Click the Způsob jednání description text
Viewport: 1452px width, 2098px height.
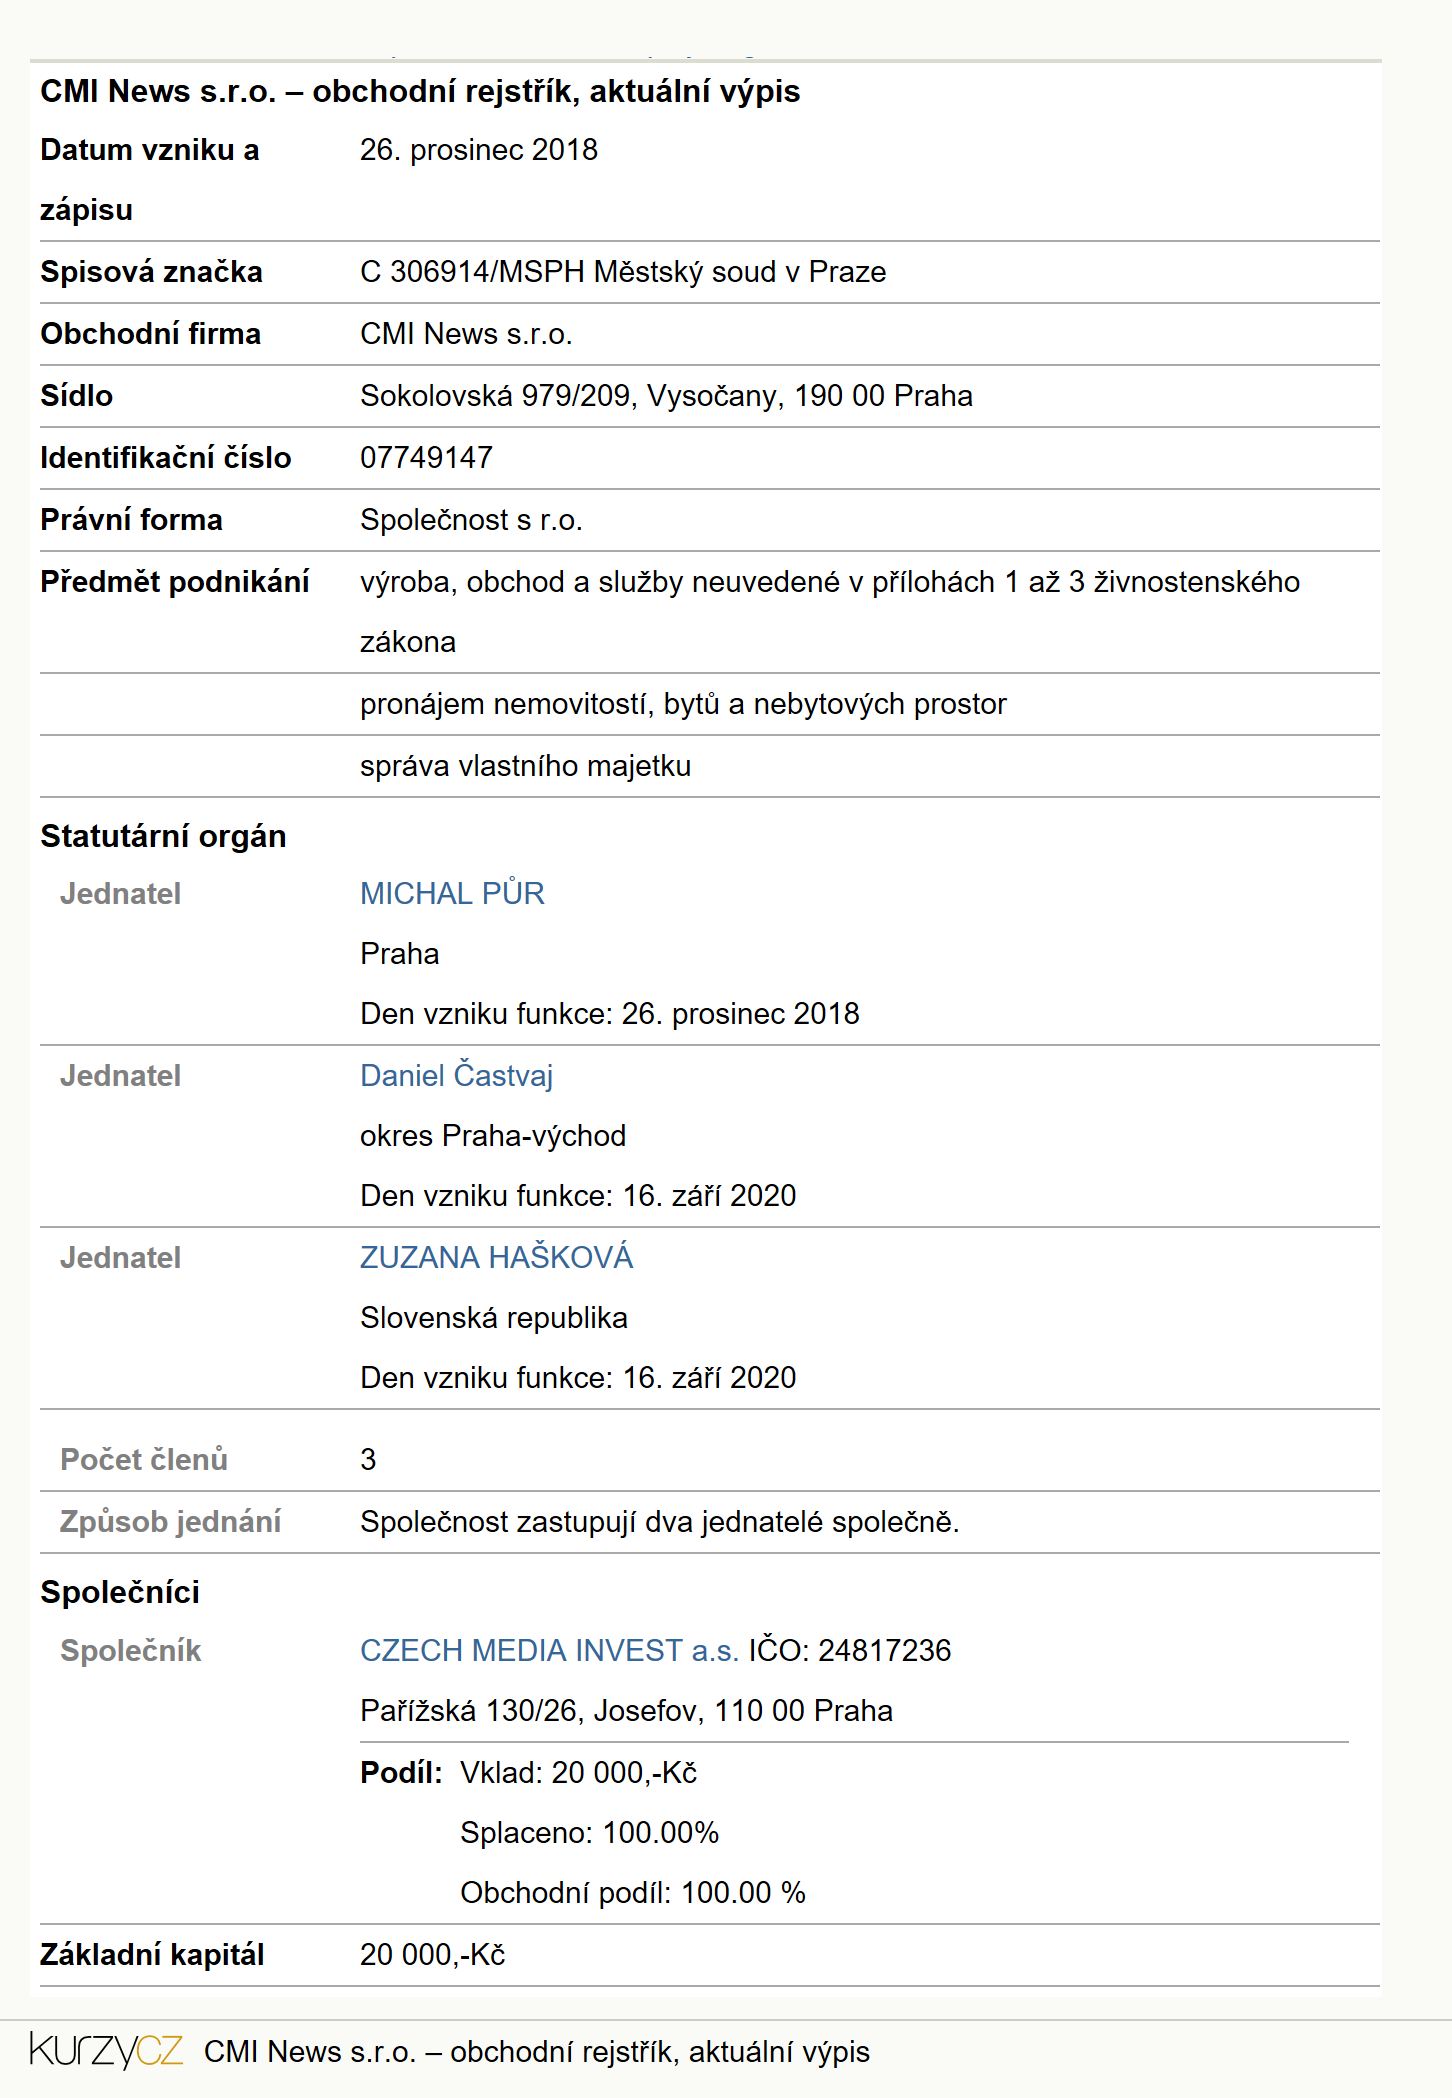[x=660, y=1521]
